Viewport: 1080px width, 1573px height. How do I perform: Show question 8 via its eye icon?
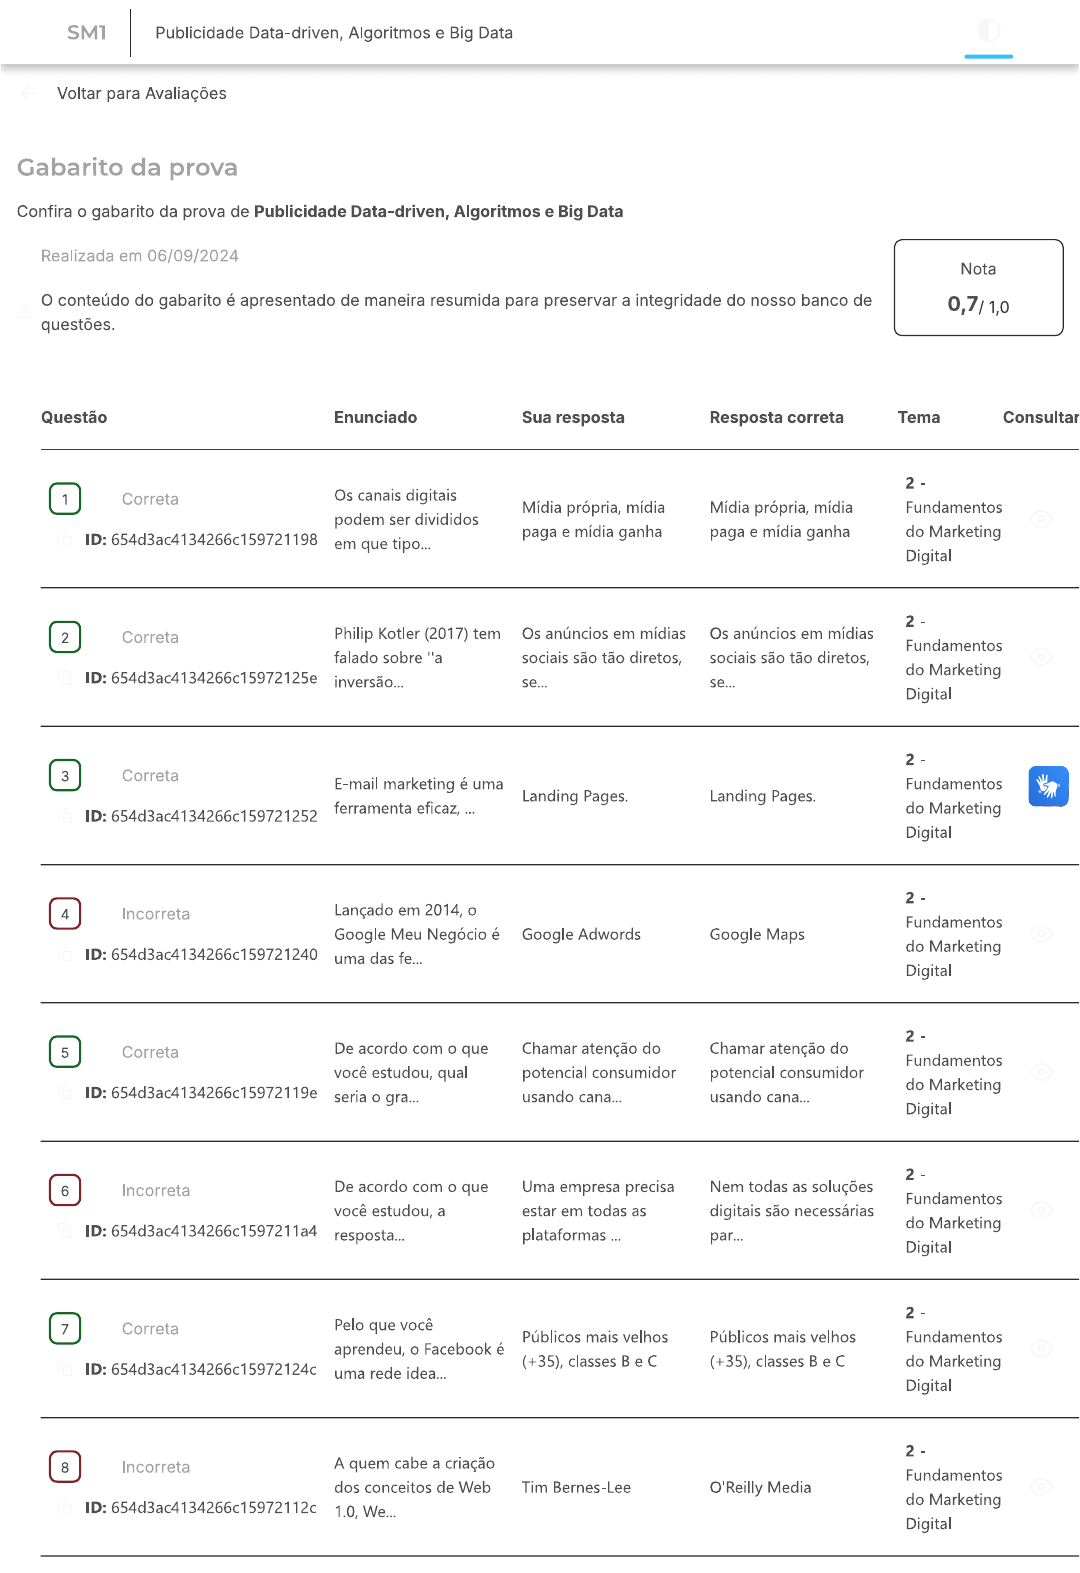[x=1041, y=1487]
